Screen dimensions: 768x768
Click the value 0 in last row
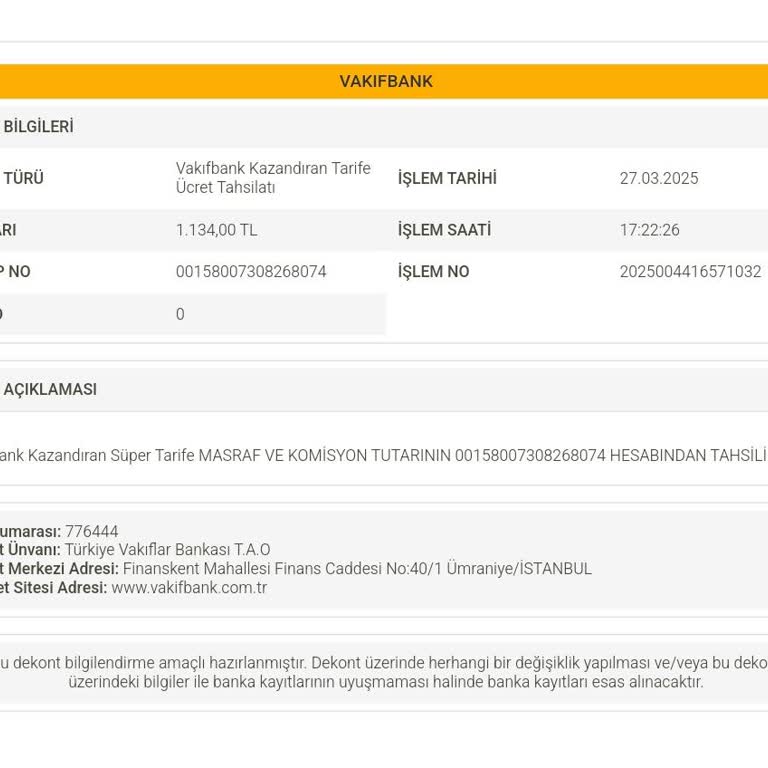(x=180, y=314)
